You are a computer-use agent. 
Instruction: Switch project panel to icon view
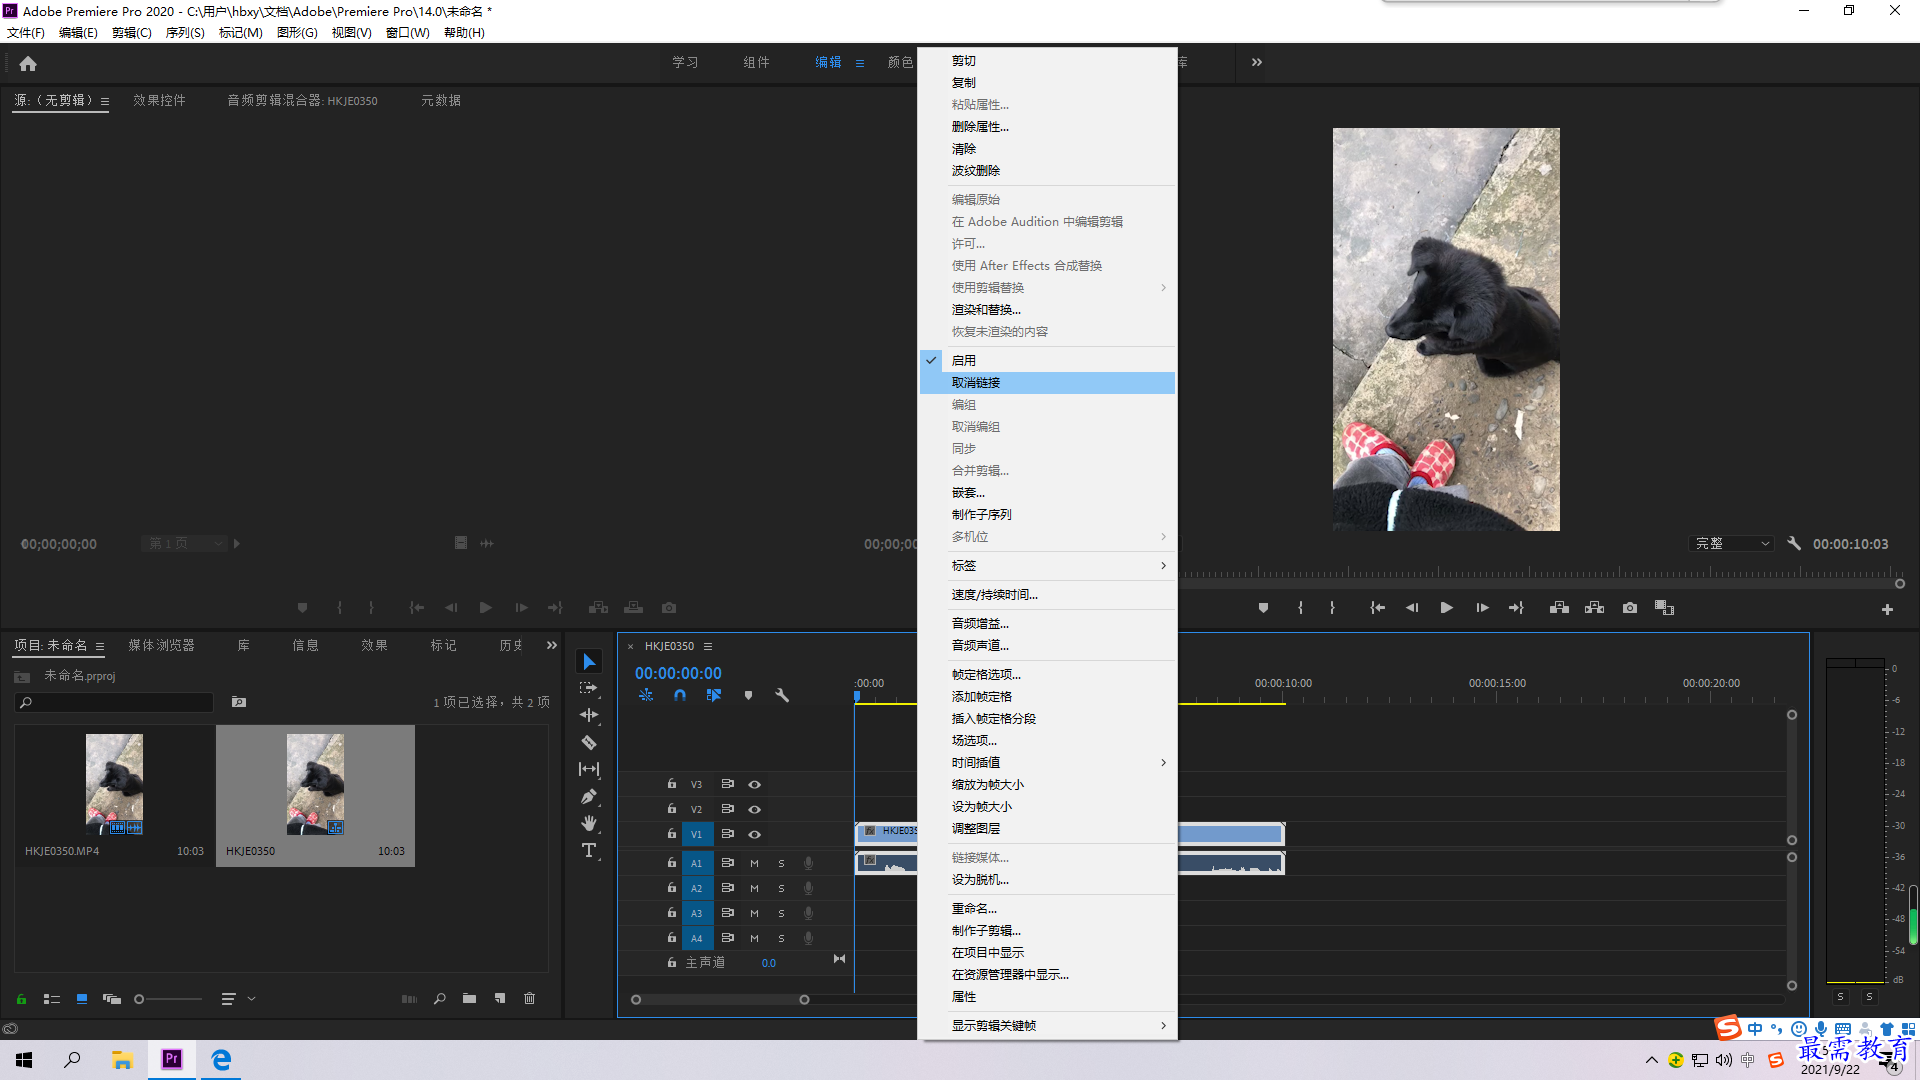(x=82, y=998)
